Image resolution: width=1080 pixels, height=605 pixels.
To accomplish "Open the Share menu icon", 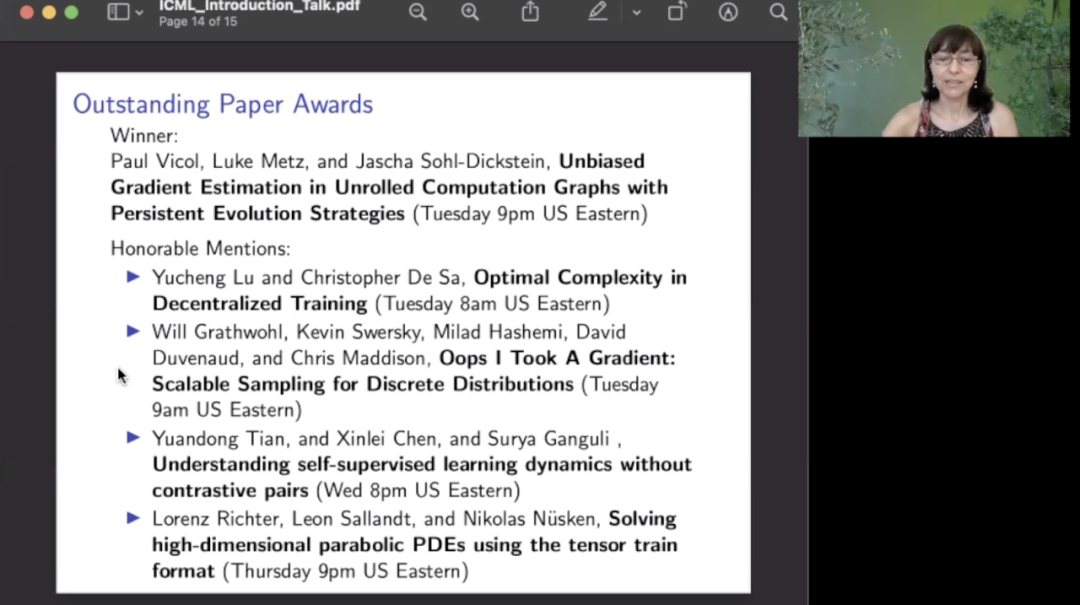I will tap(530, 11).
